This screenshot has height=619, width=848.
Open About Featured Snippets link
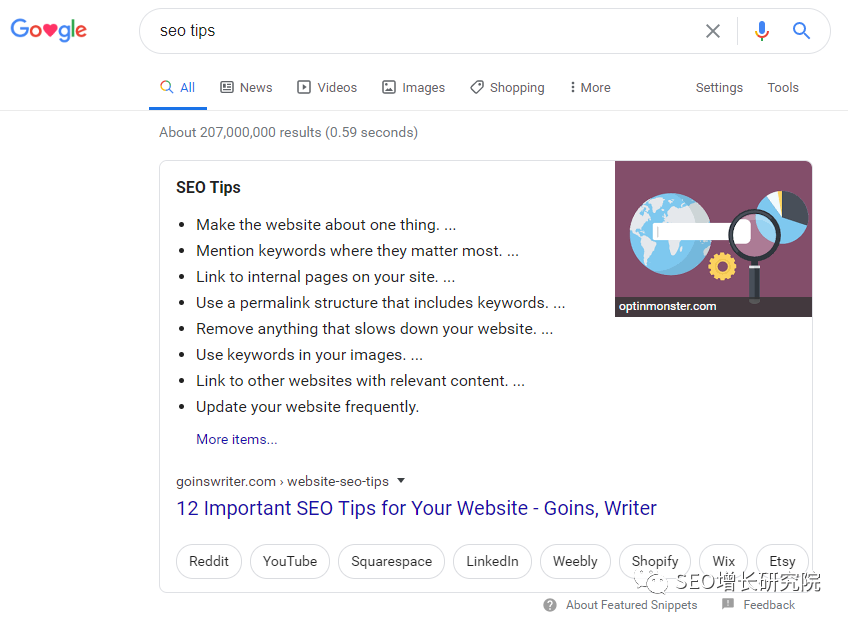631,605
